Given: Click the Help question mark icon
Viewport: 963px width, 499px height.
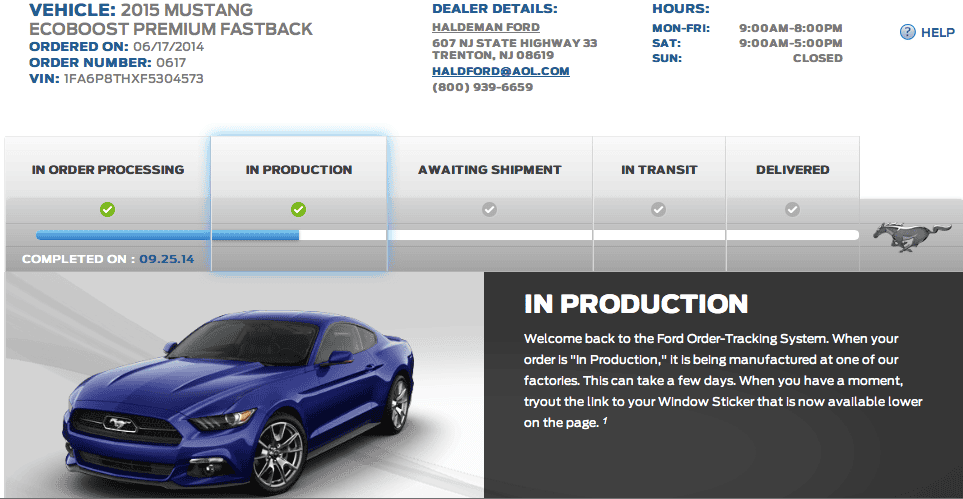Looking at the screenshot, I should click(x=907, y=33).
